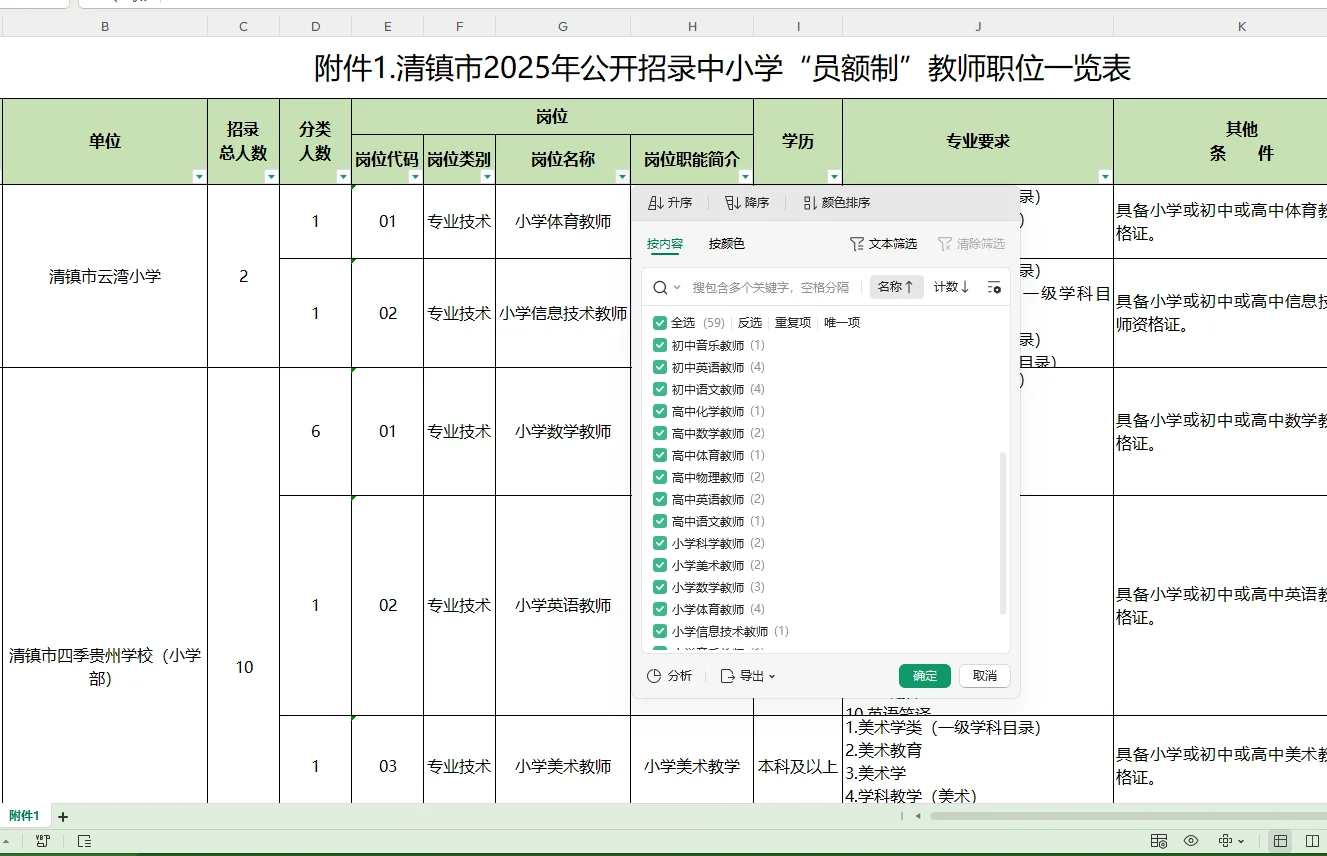
Task: Switch to the 按内容 filter tab
Action: pos(665,244)
